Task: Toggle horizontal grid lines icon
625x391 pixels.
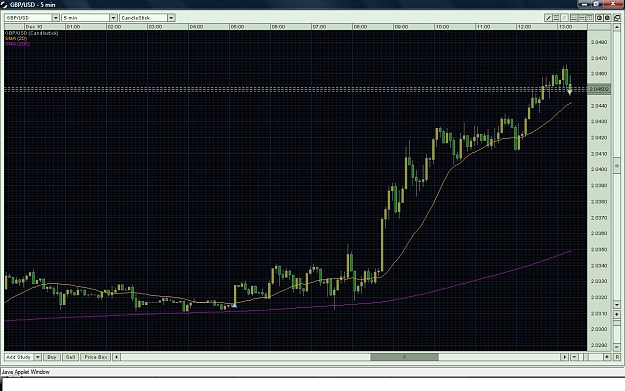Action: [574, 18]
